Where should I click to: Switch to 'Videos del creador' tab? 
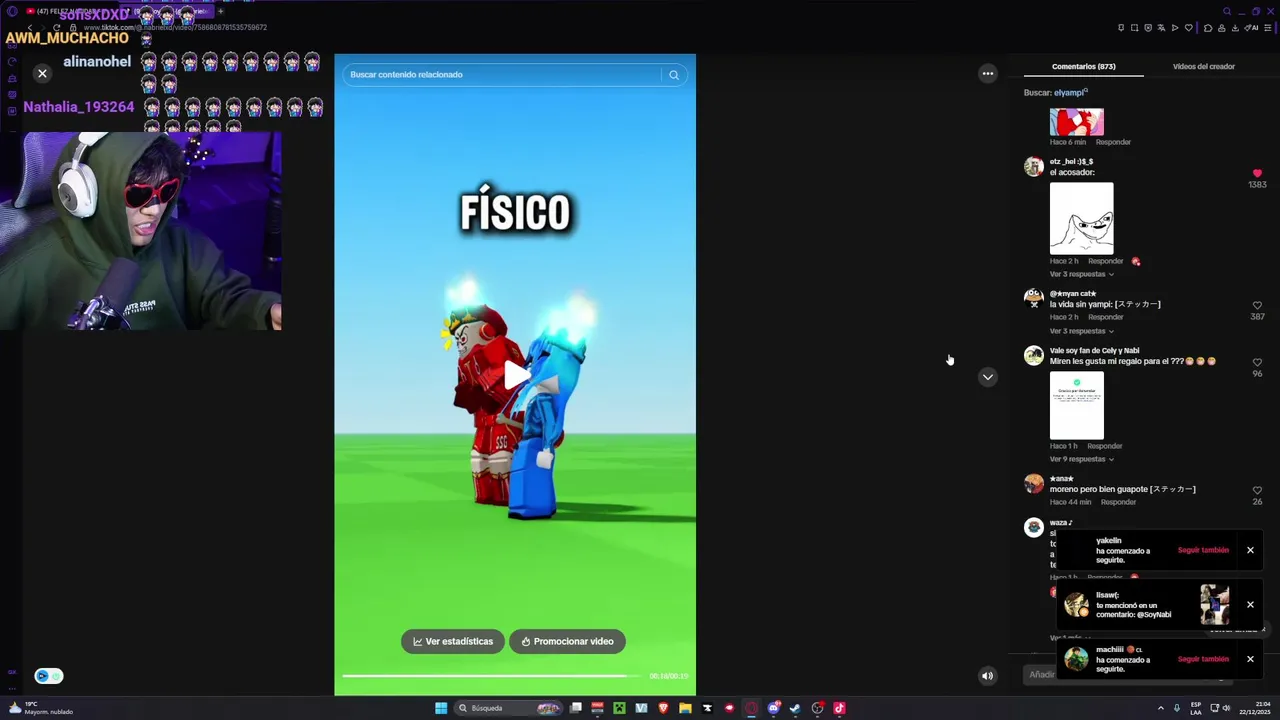tap(1204, 66)
